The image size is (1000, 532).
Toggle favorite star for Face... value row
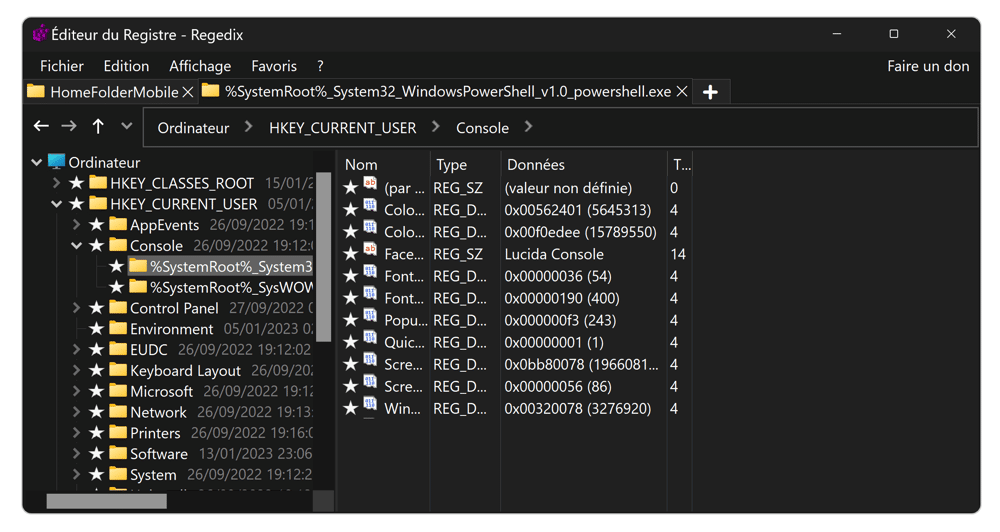pos(350,254)
